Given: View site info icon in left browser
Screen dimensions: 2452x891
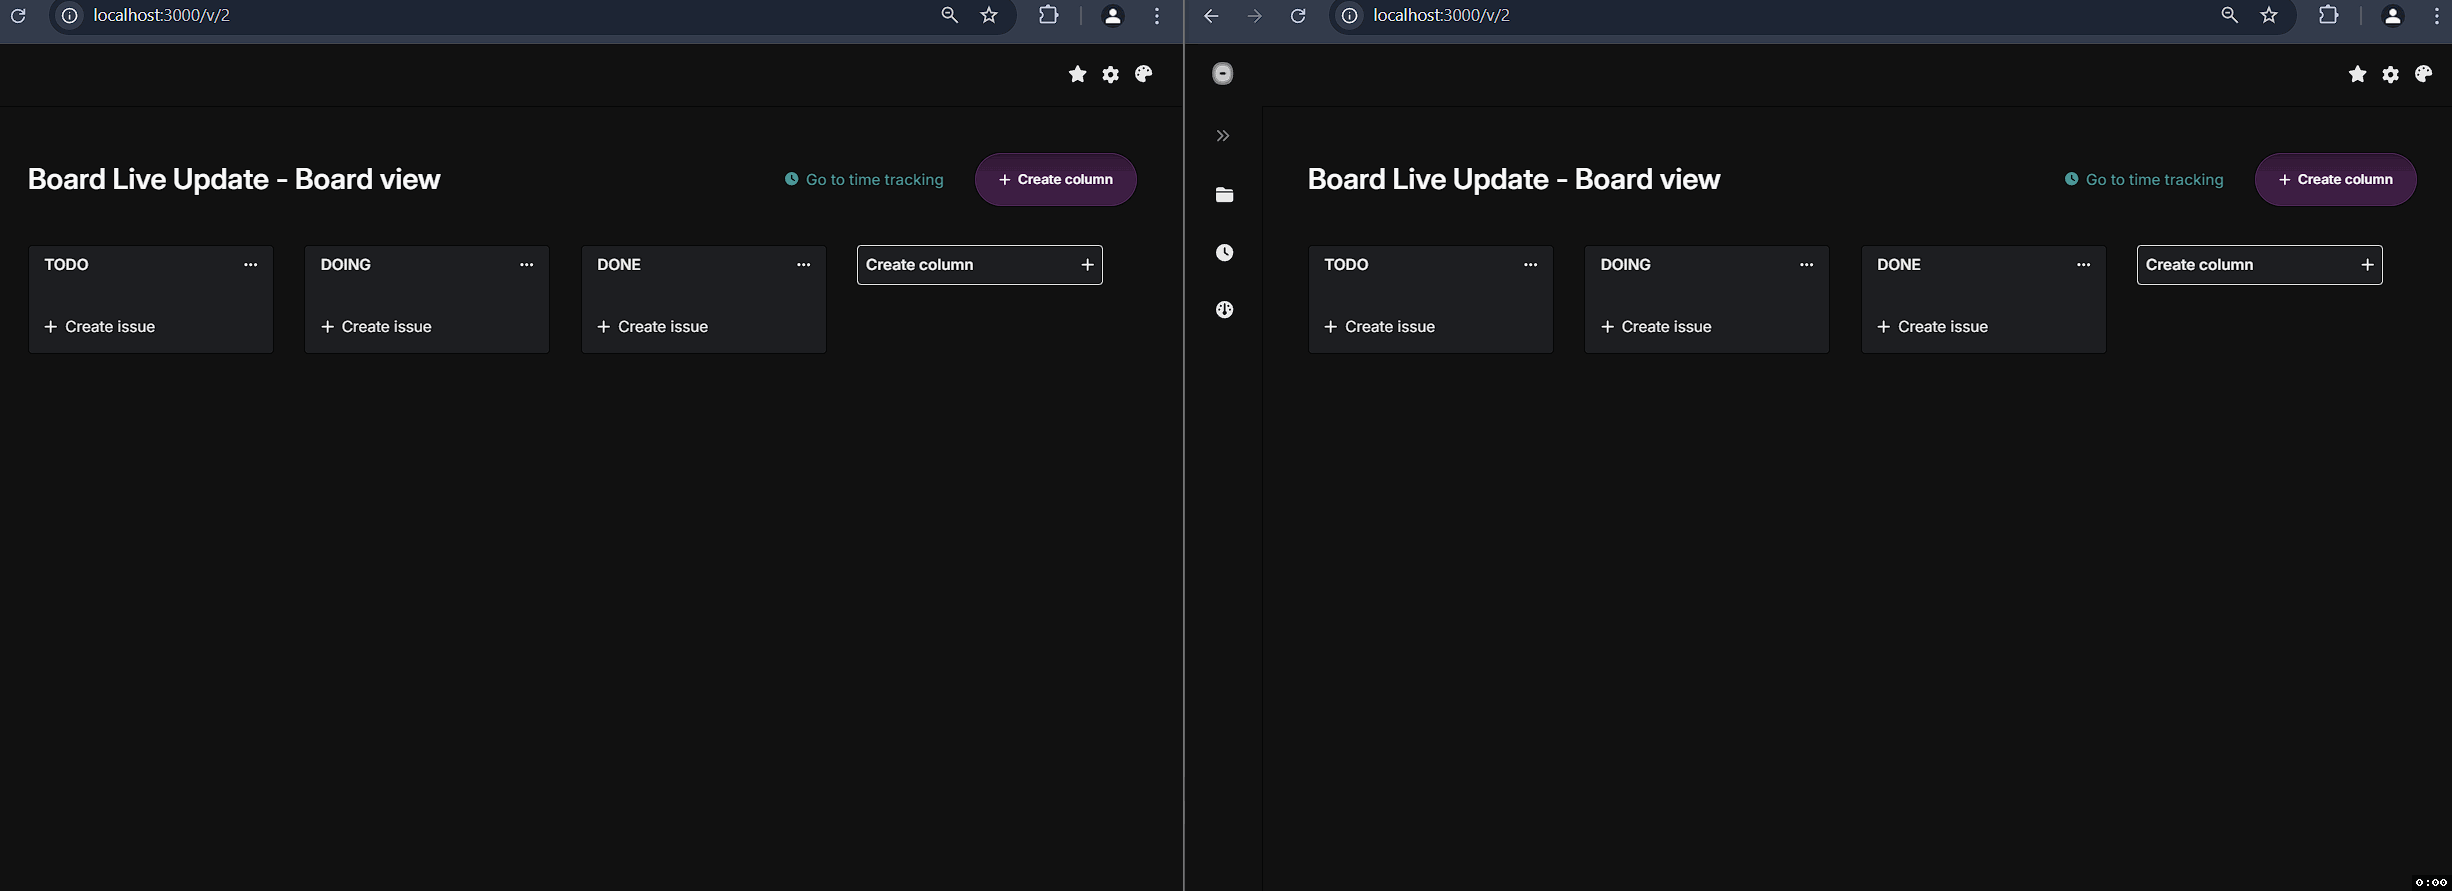Looking at the screenshot, I should (x=69, y=16).
